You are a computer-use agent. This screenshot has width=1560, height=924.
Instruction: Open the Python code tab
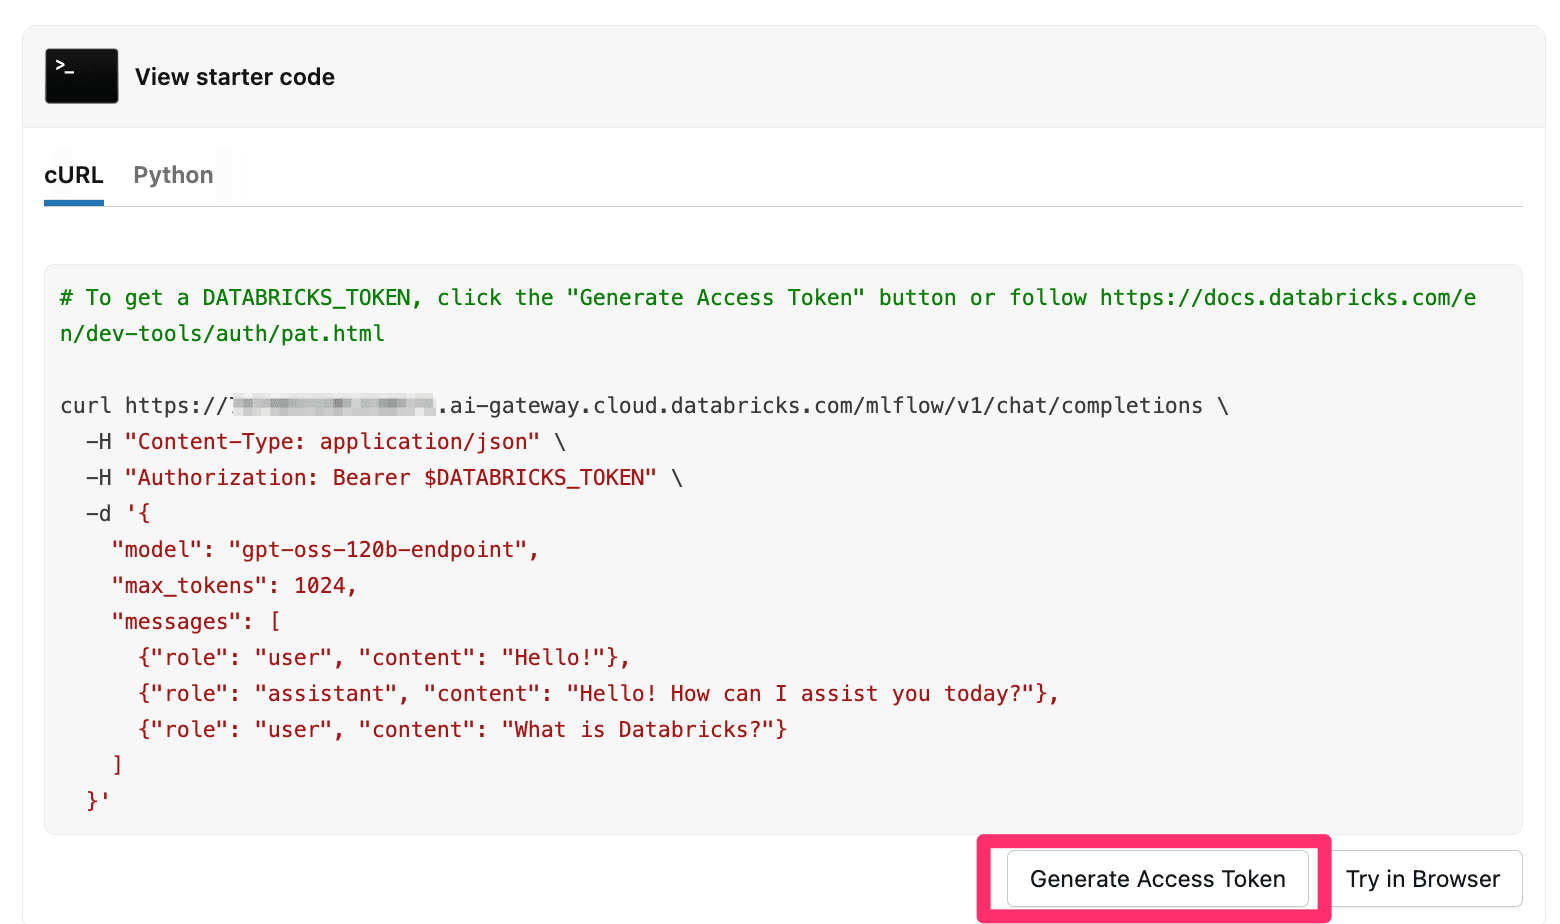(173, 175)
